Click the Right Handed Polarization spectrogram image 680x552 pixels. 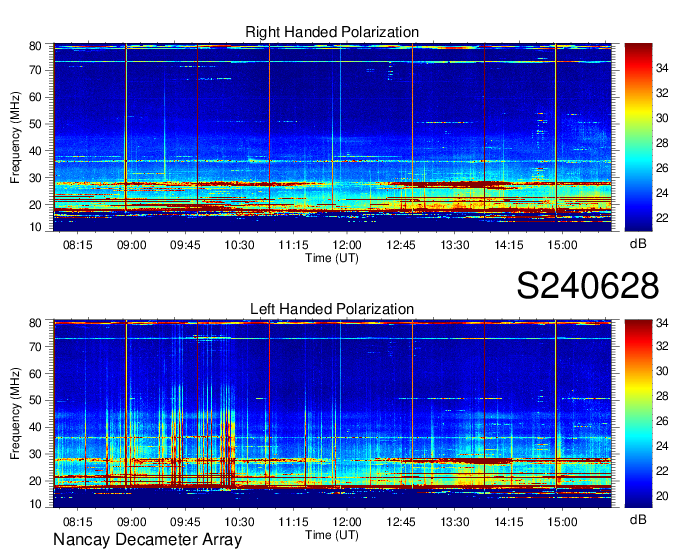[332, 137]
